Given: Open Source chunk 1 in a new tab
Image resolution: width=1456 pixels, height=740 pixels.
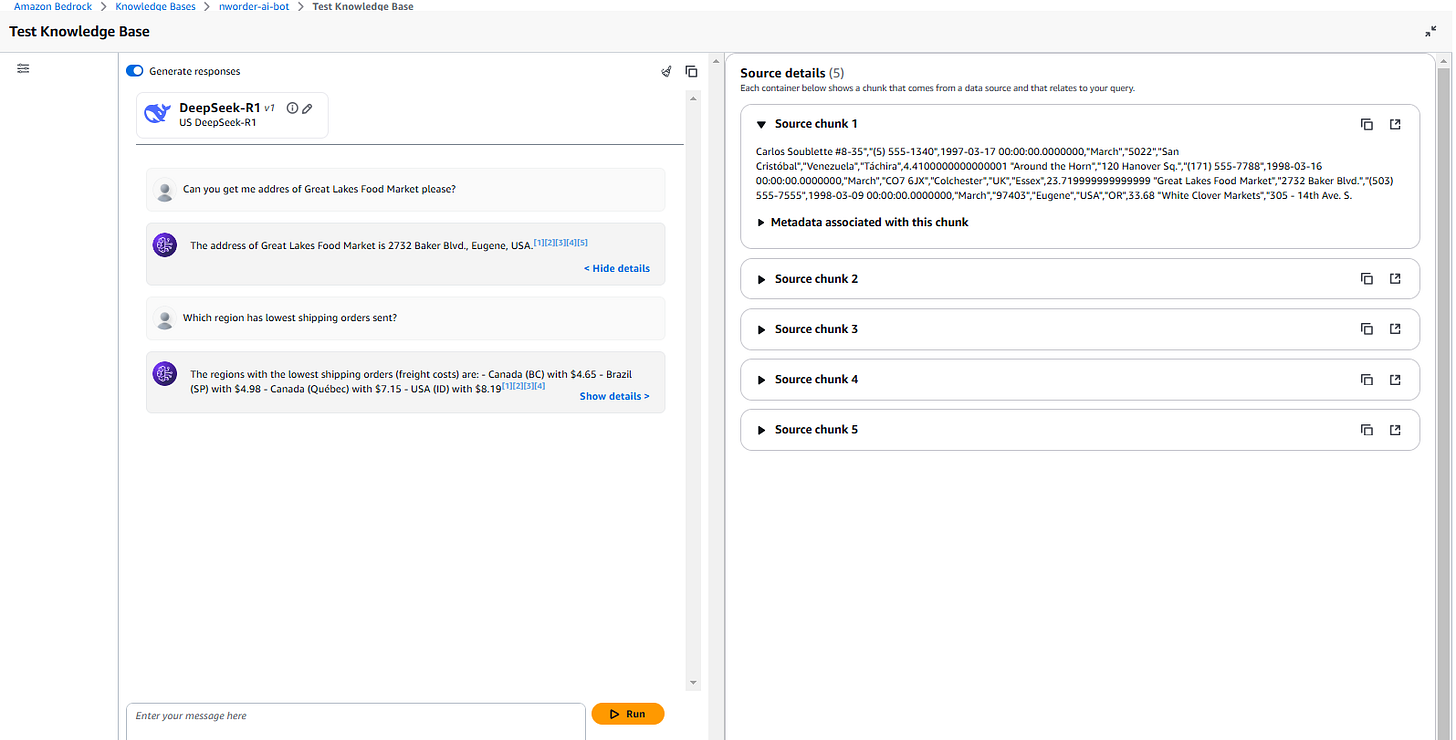Looking at the screenshot, I should point(1395,124).
